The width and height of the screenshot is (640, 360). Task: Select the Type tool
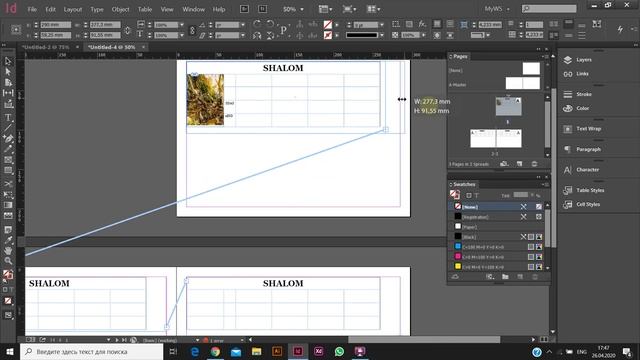coord(8,118)
